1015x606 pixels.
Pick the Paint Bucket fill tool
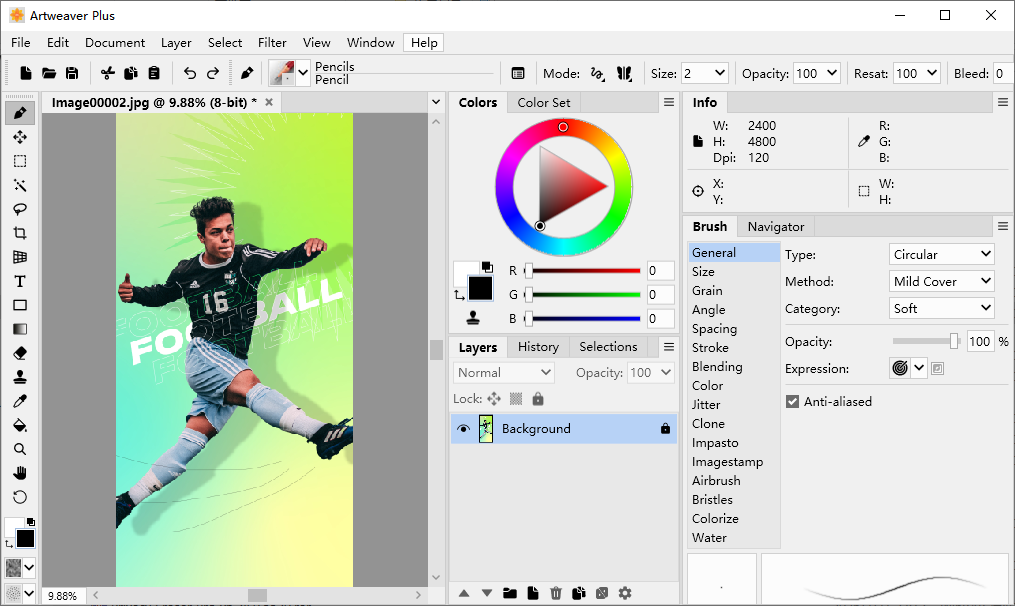[x=19, y=425]
